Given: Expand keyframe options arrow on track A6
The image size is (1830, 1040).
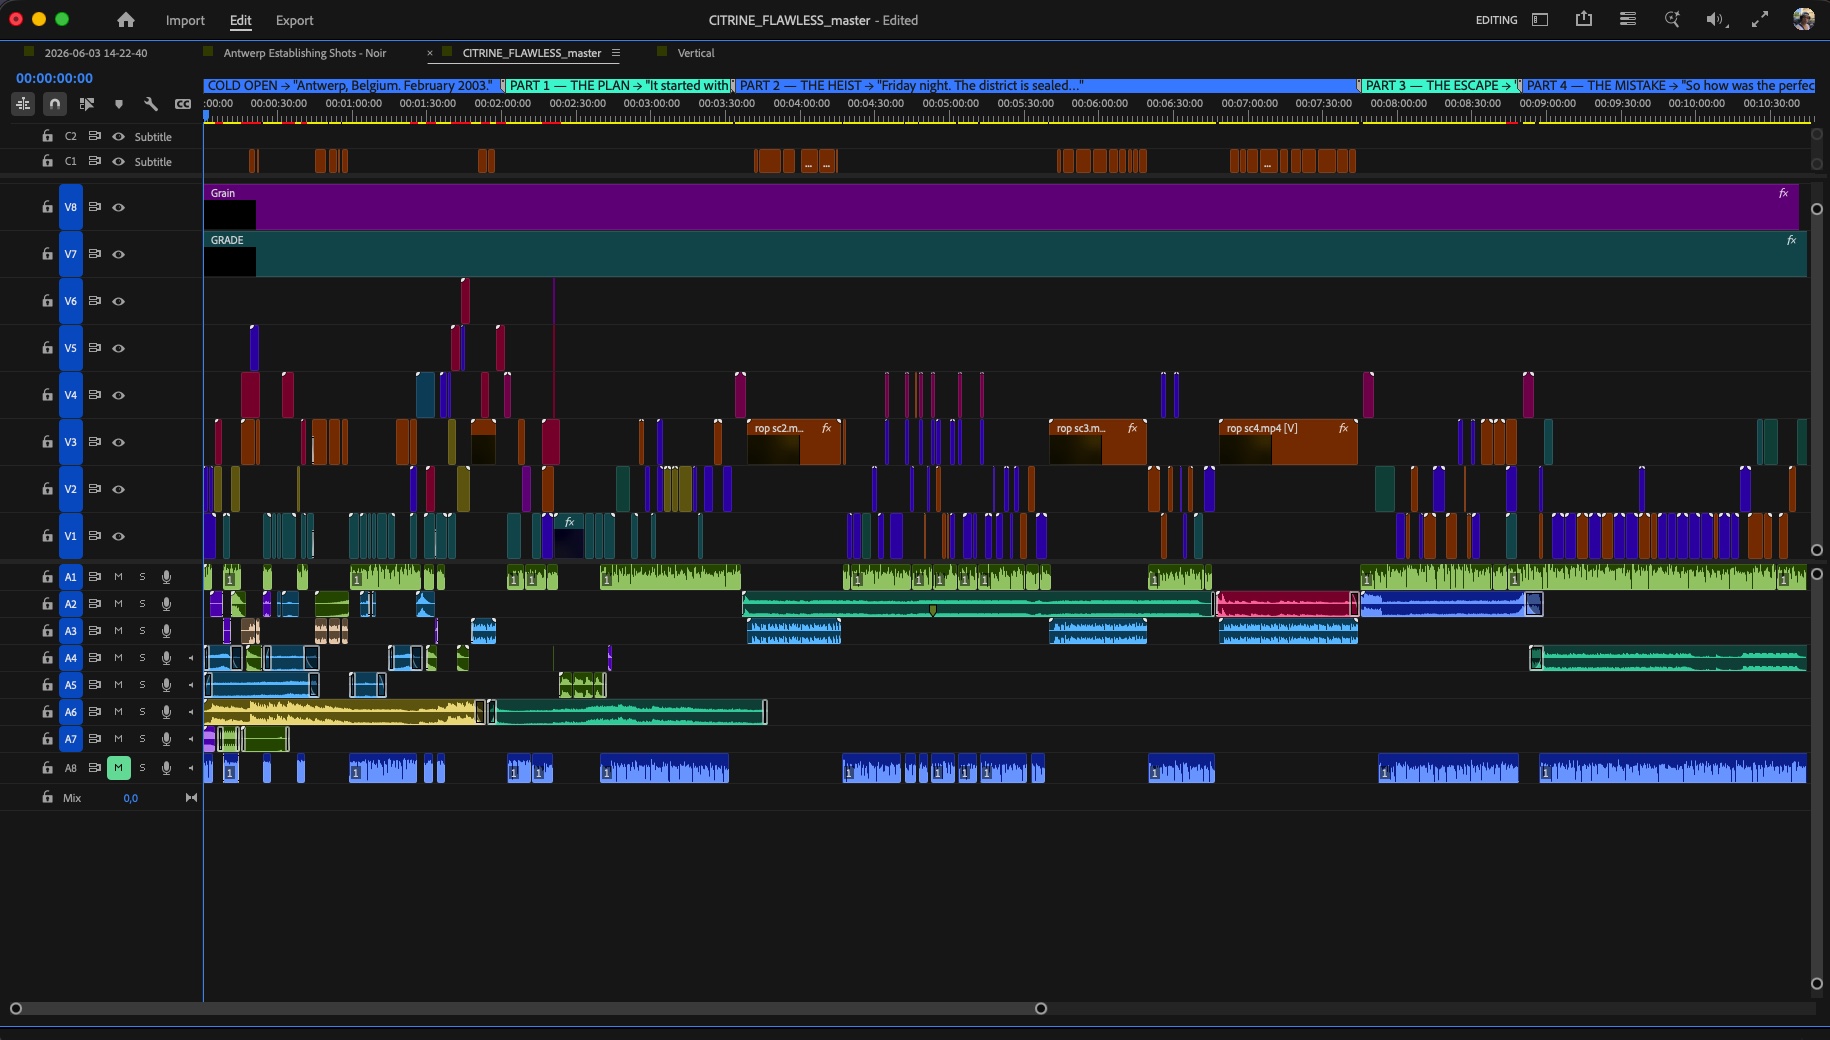Looking at the screenshot, I should (191, 712).
